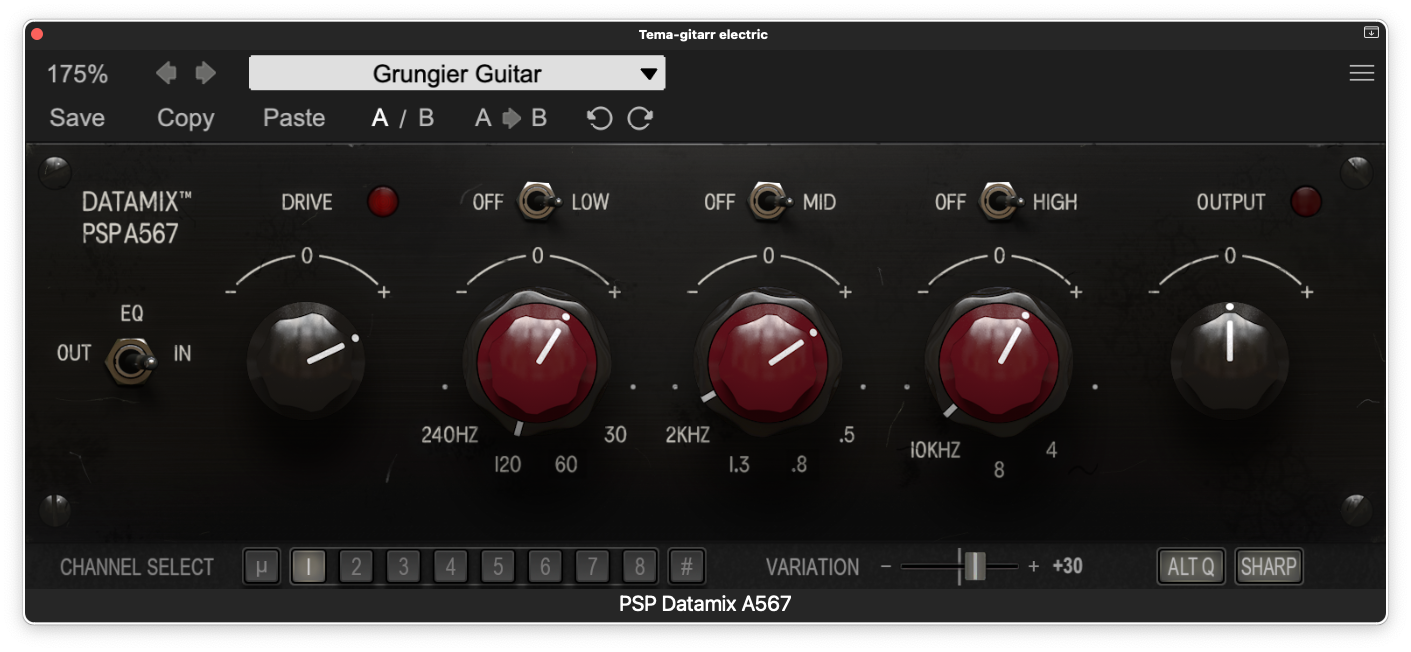Switch to the A setting

tap(380, 118)
